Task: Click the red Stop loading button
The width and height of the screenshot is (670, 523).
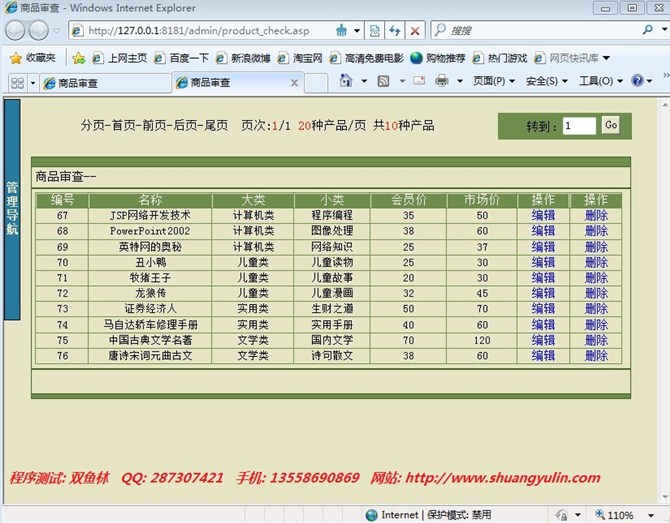Action: (414, 31)
